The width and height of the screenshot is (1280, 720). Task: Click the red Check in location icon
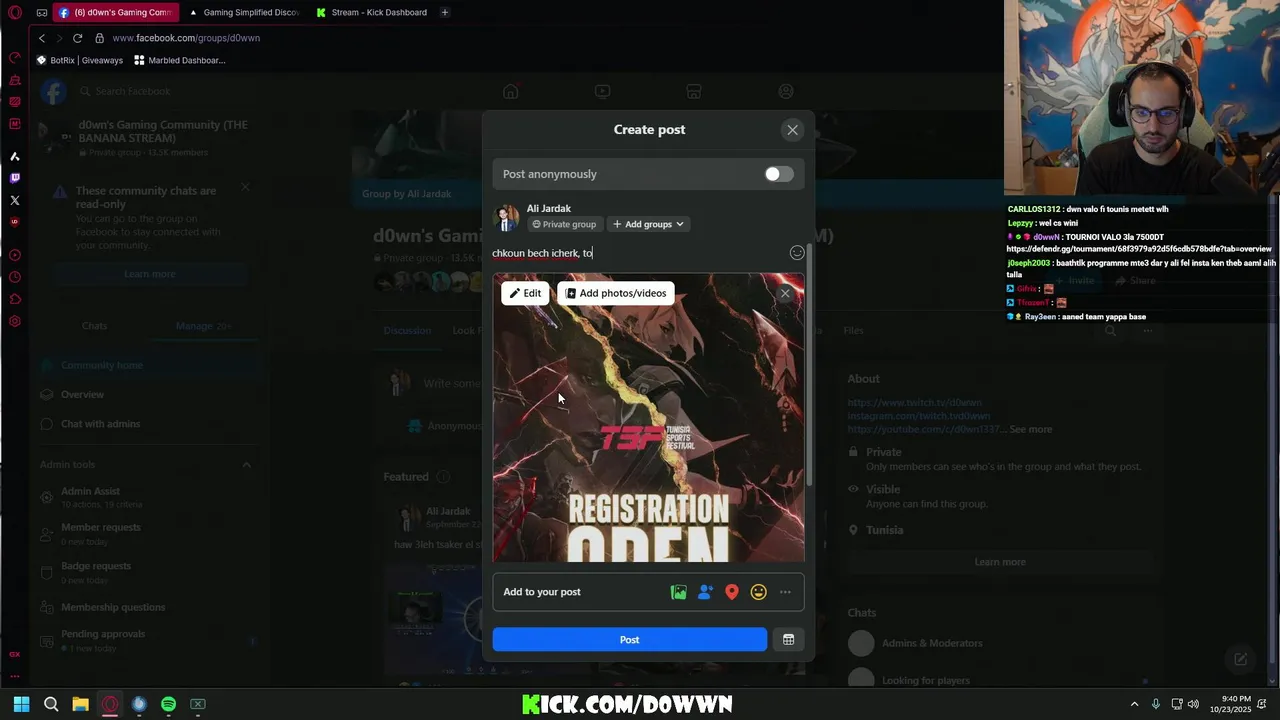point(732,592)
